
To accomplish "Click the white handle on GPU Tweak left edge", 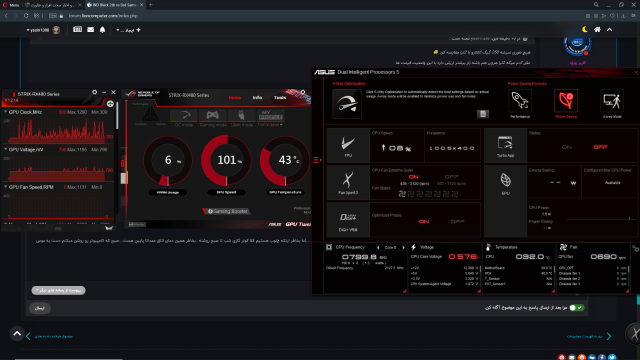I will [124, 178].
